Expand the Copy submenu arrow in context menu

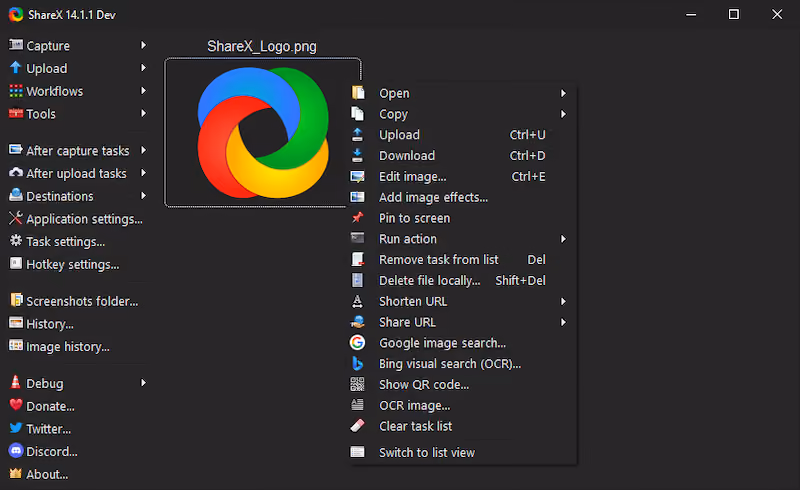(563, 114)
